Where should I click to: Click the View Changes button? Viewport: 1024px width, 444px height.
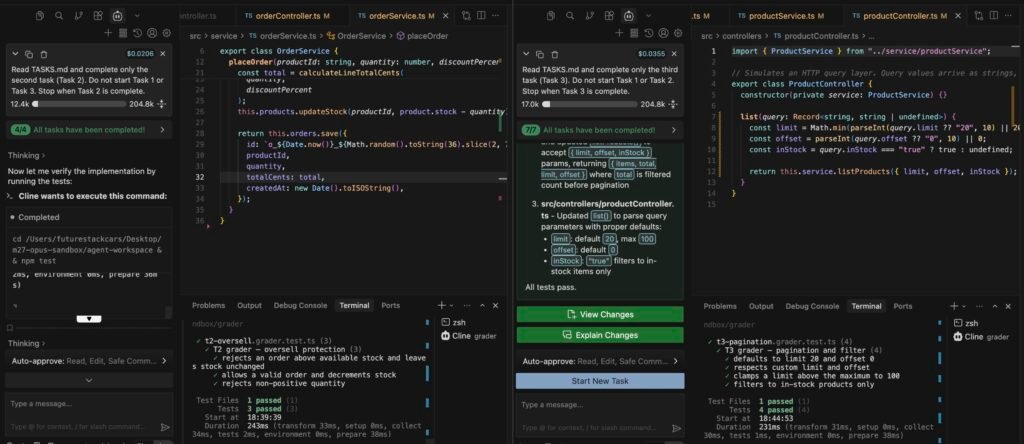coord(600,314)
